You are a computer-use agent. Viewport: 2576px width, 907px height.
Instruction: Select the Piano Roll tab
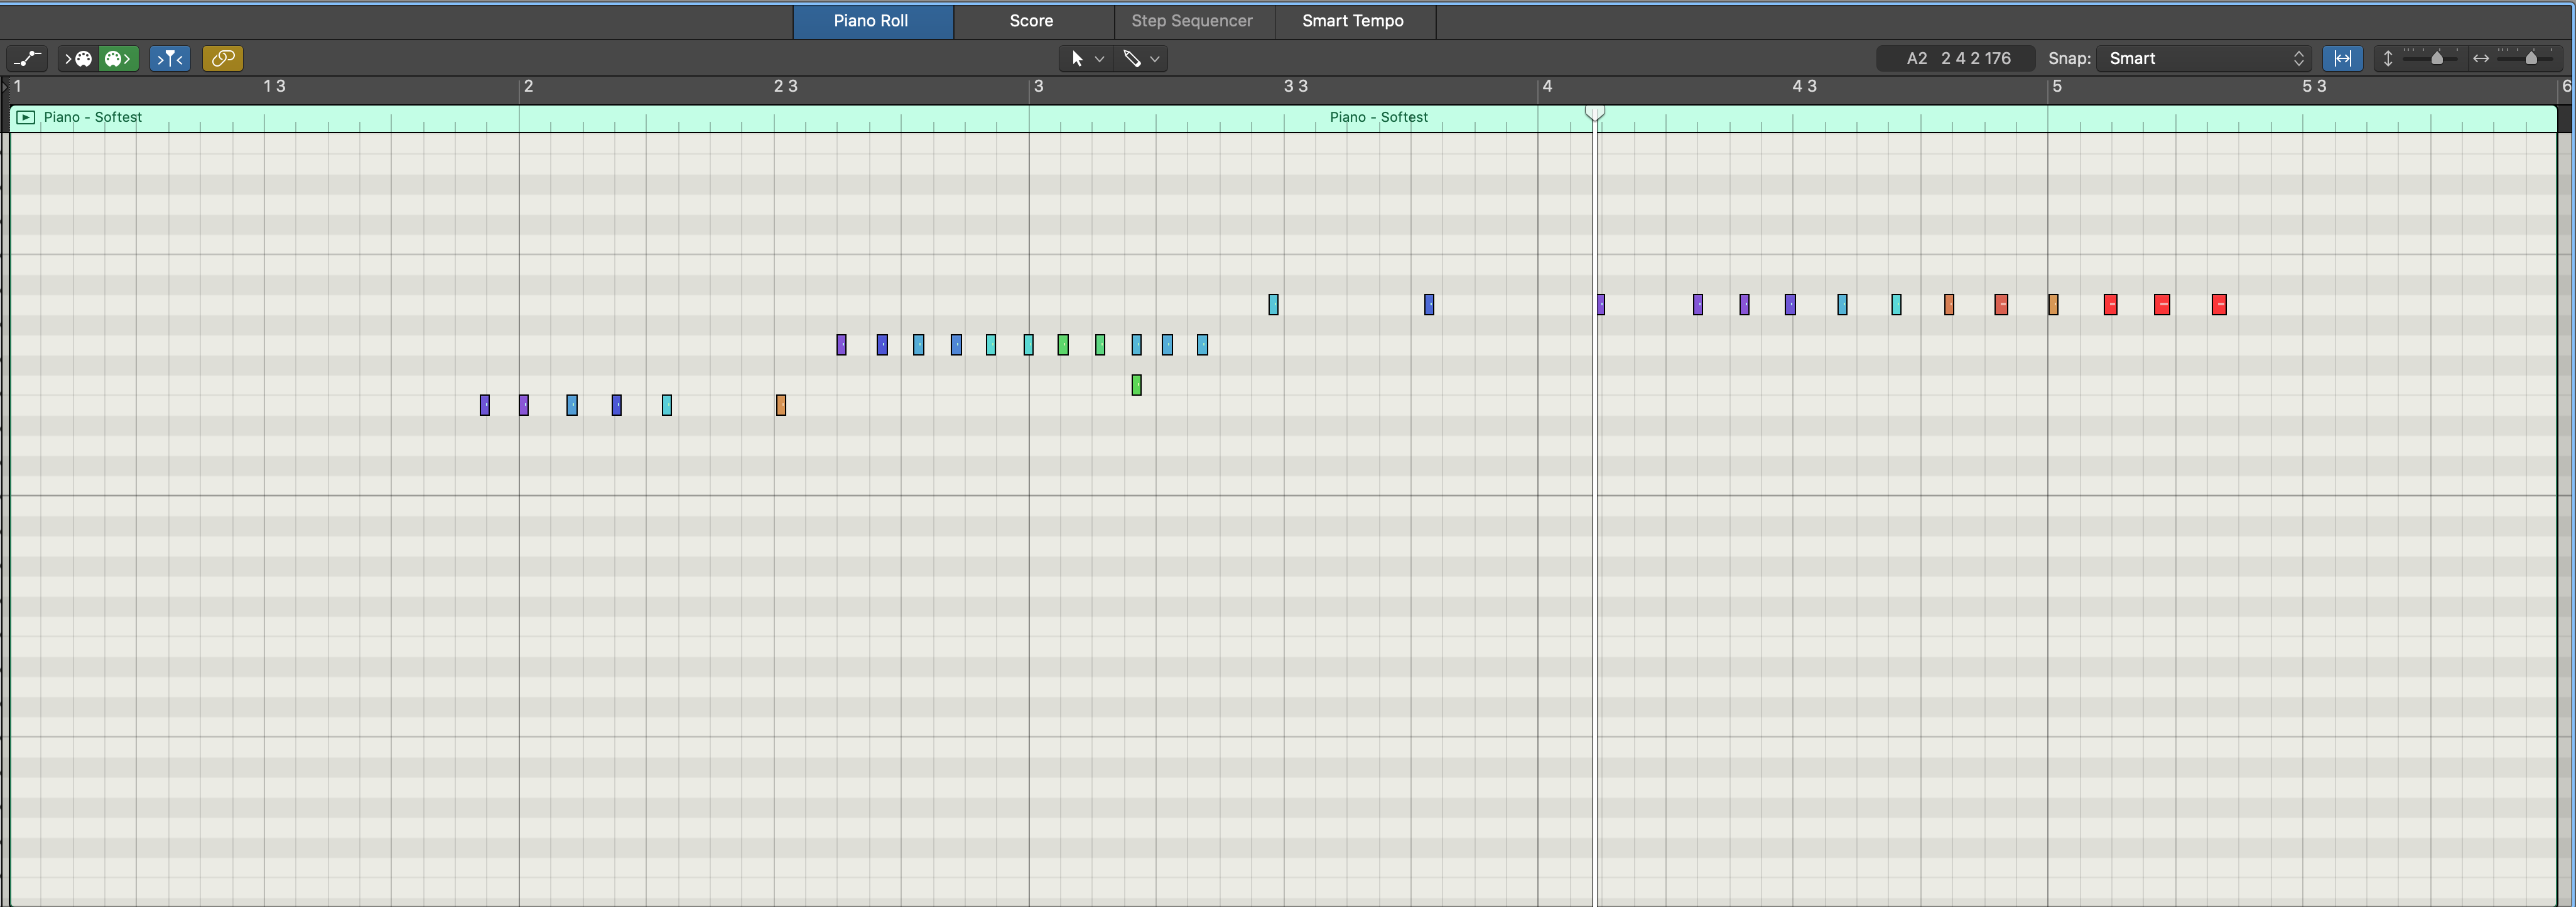pos(871,21)
